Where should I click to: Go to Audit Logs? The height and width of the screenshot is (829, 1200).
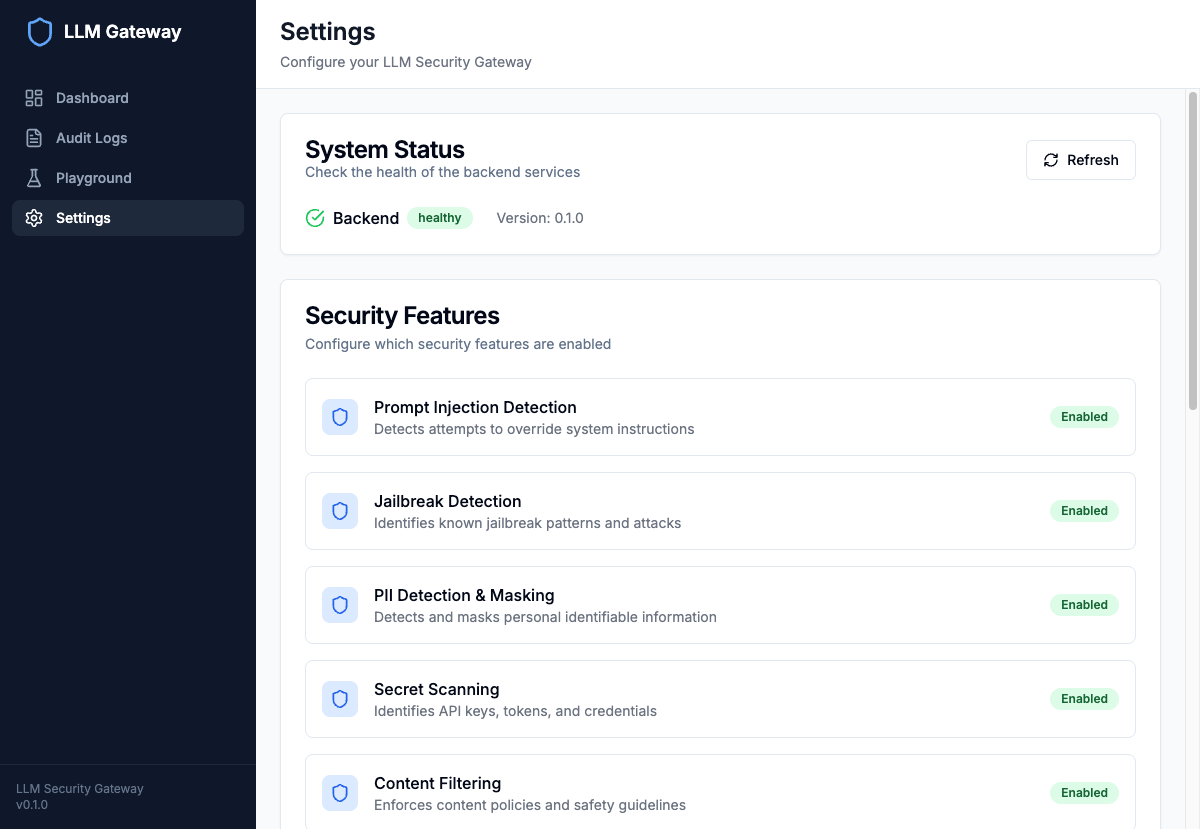(128, 138)
